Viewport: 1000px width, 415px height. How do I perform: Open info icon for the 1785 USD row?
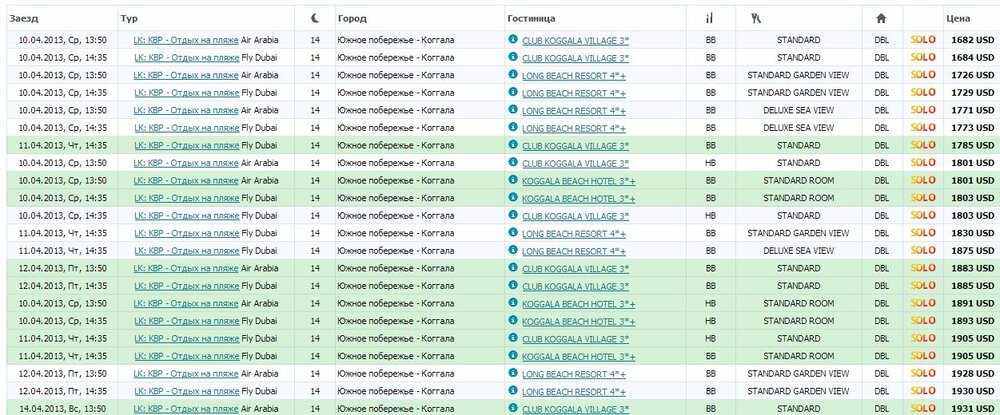[512, 145]
